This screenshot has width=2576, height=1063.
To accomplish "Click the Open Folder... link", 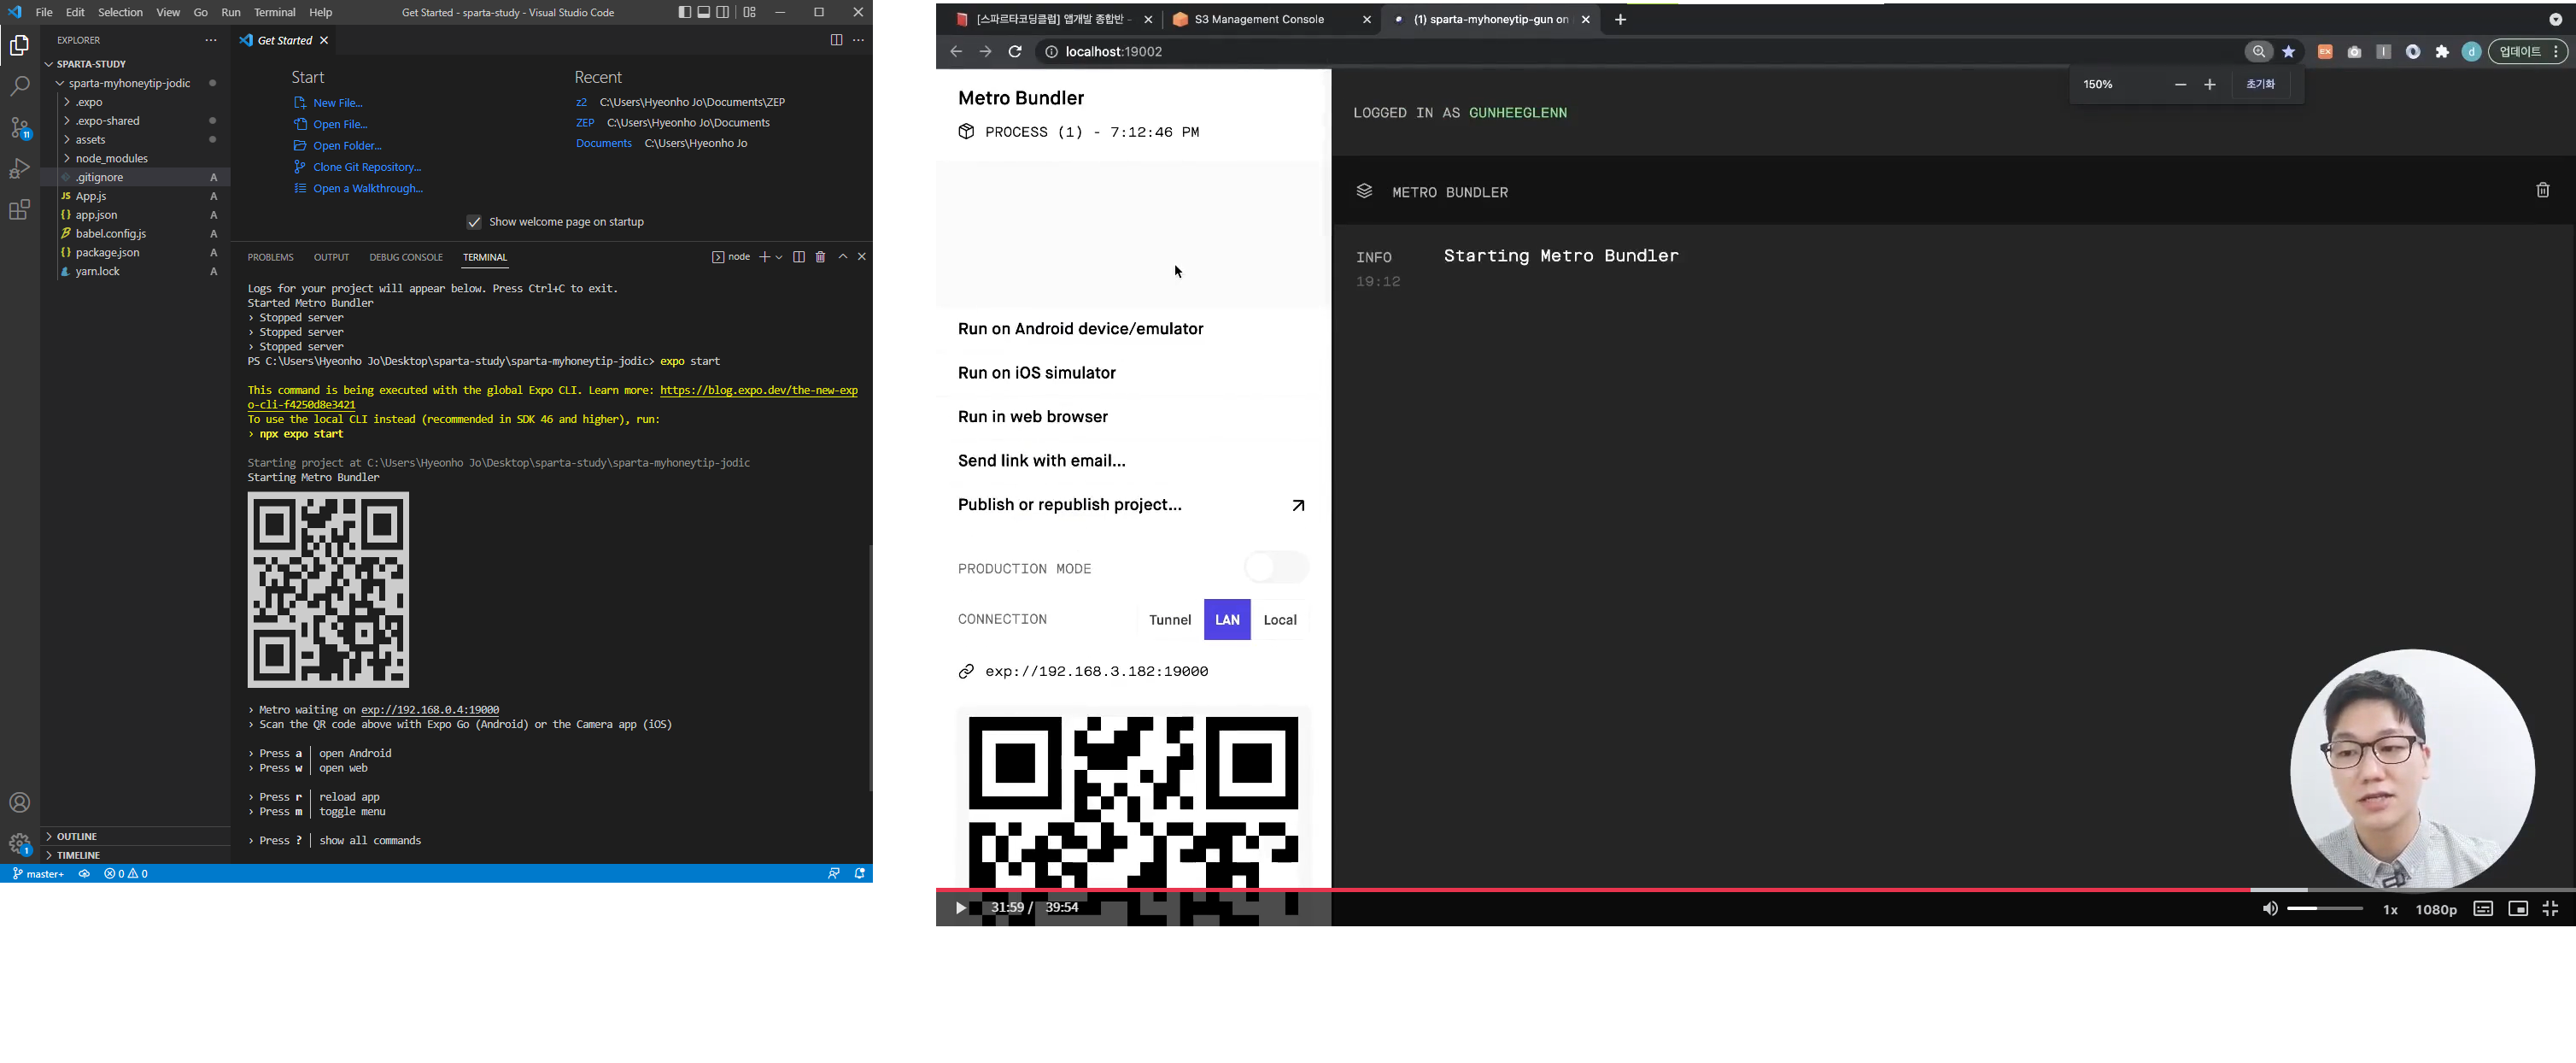I will [347, 146].
